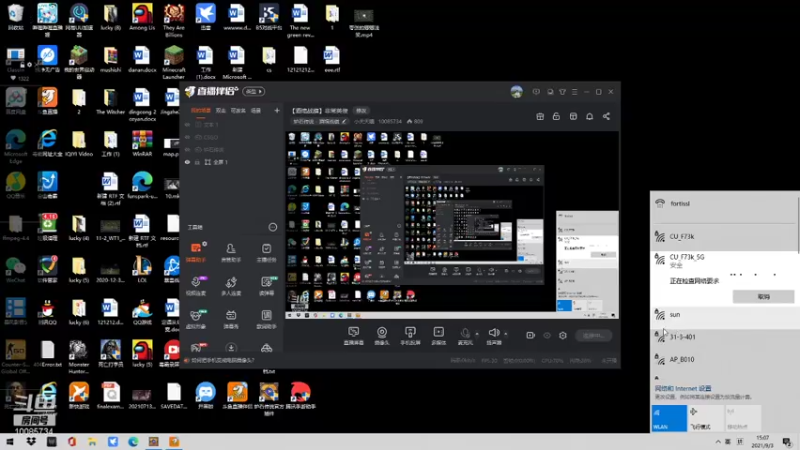
Task: Click the share icon above the preview
Action: click(x=606, y=116)
